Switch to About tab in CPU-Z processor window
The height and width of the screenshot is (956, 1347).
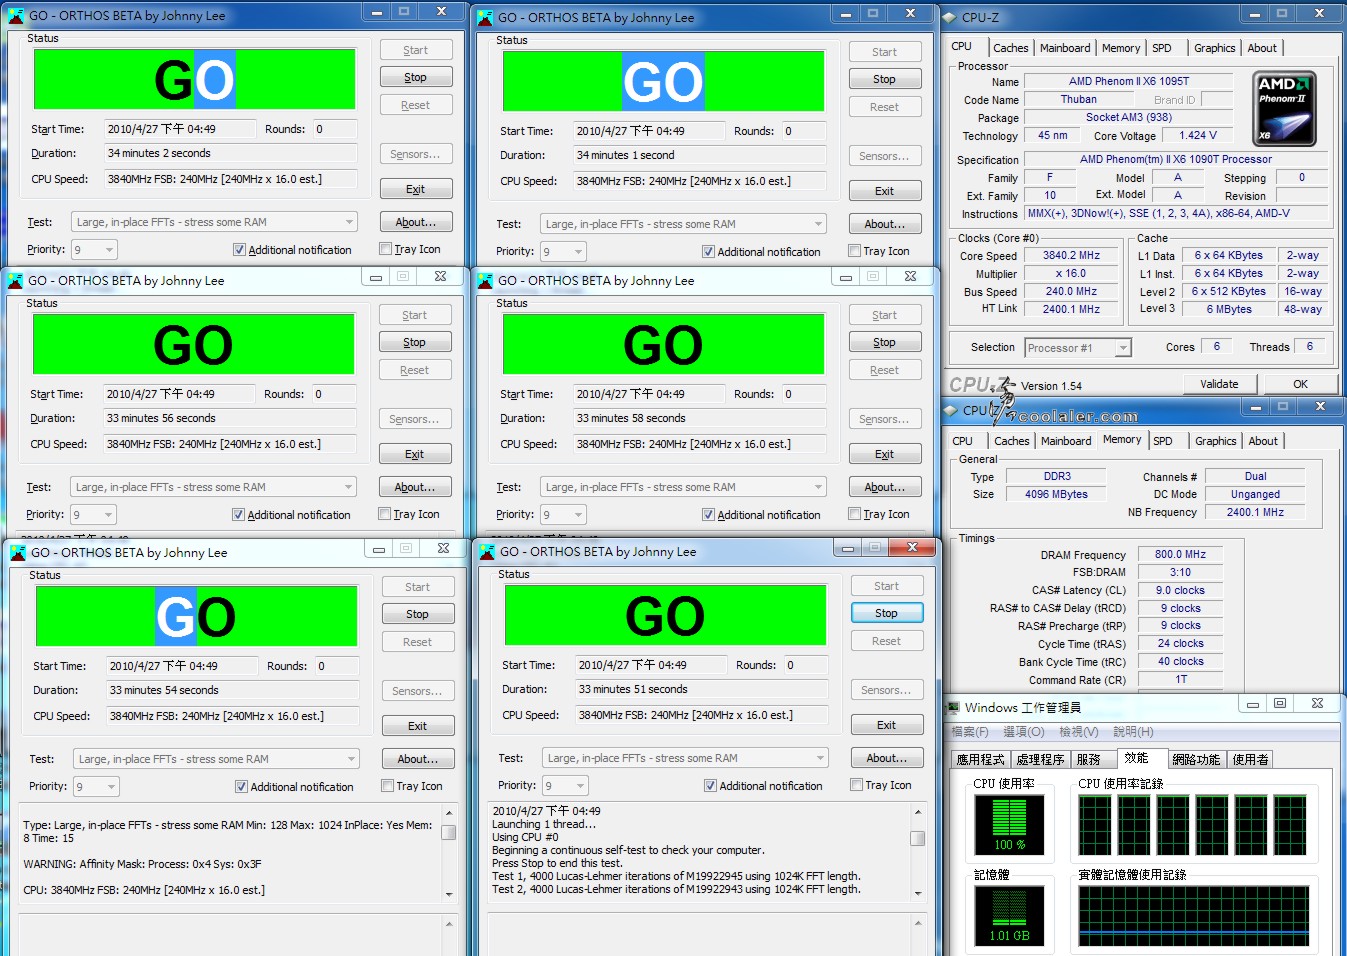pos(1262,48)
